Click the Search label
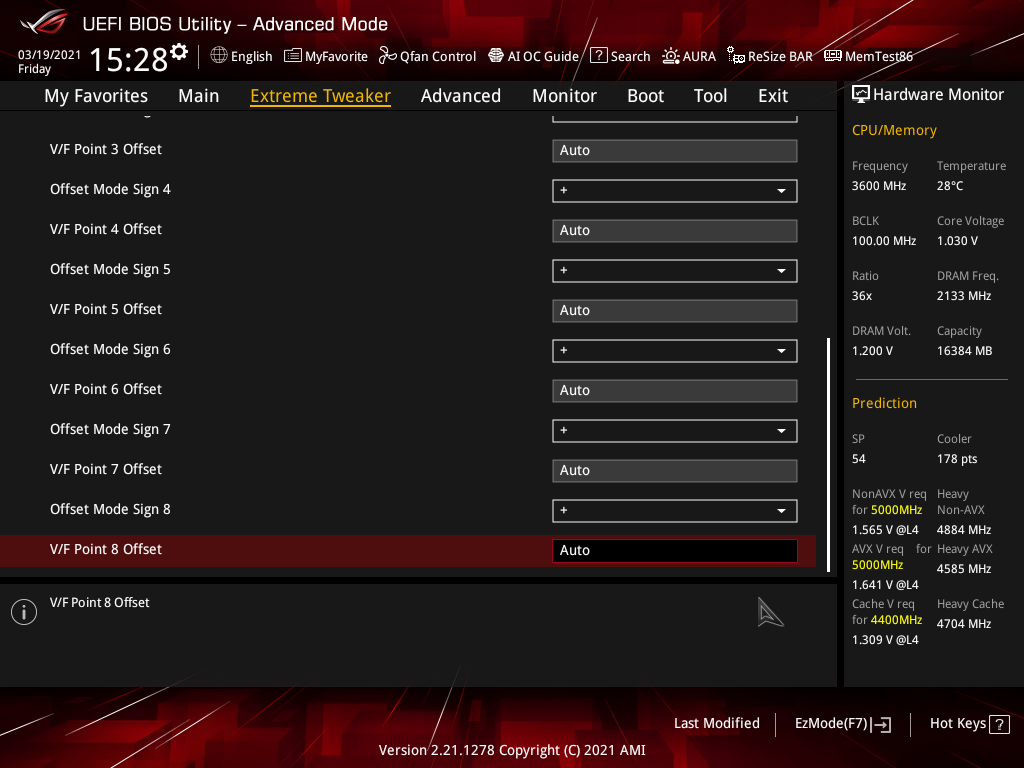The height and width of the screenshot is (768, 1024). tap(630, 56)
